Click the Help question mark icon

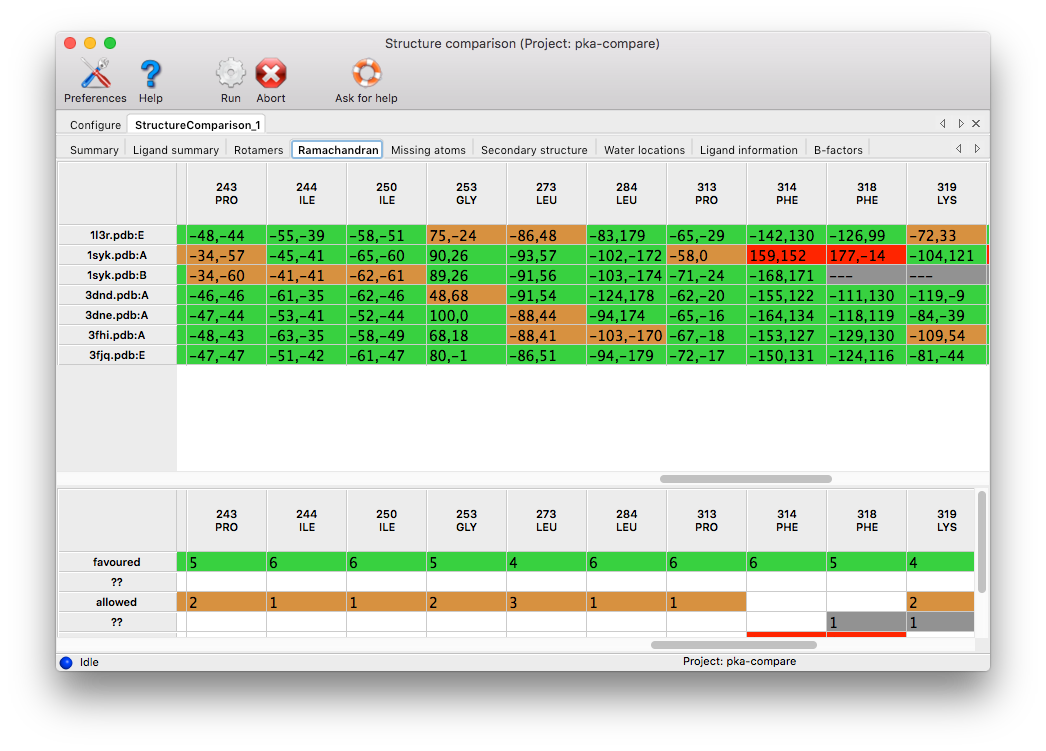click(x=150, y=74)
